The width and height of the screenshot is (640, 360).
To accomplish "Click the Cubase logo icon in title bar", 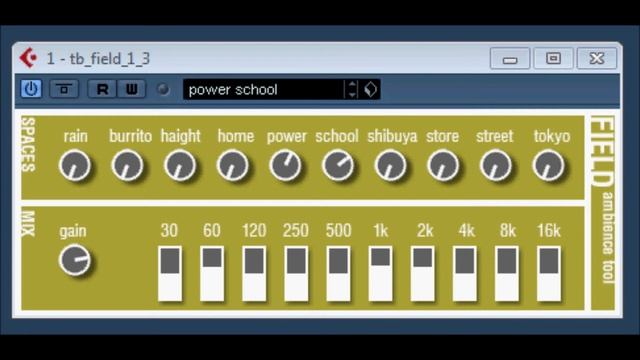I will pyautogui.click(x=29, y=58).
